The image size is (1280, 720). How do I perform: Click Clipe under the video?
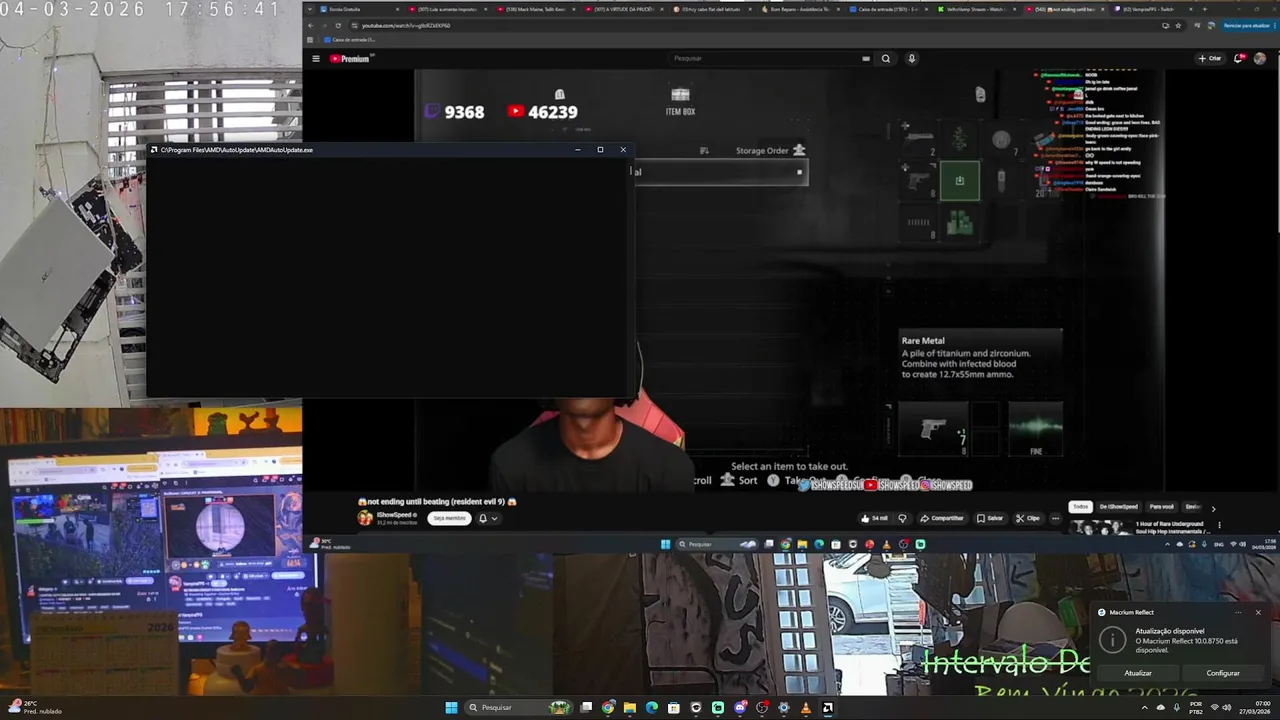(x=1028, y=518)
